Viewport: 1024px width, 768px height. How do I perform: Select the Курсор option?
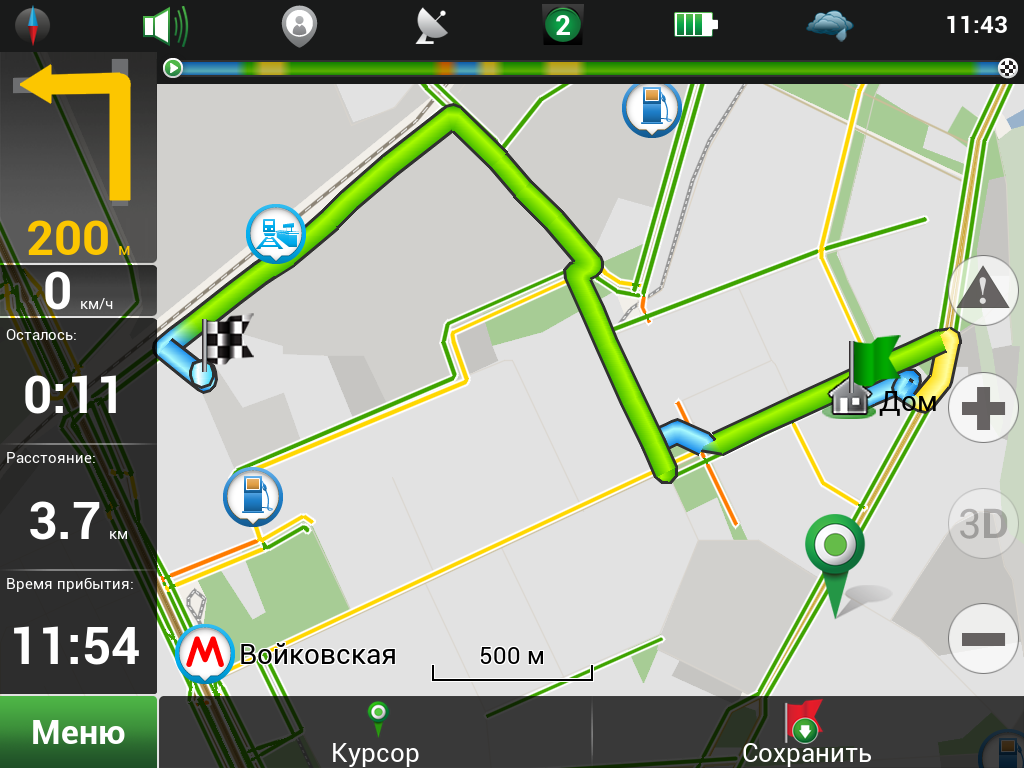click(376, 732)
